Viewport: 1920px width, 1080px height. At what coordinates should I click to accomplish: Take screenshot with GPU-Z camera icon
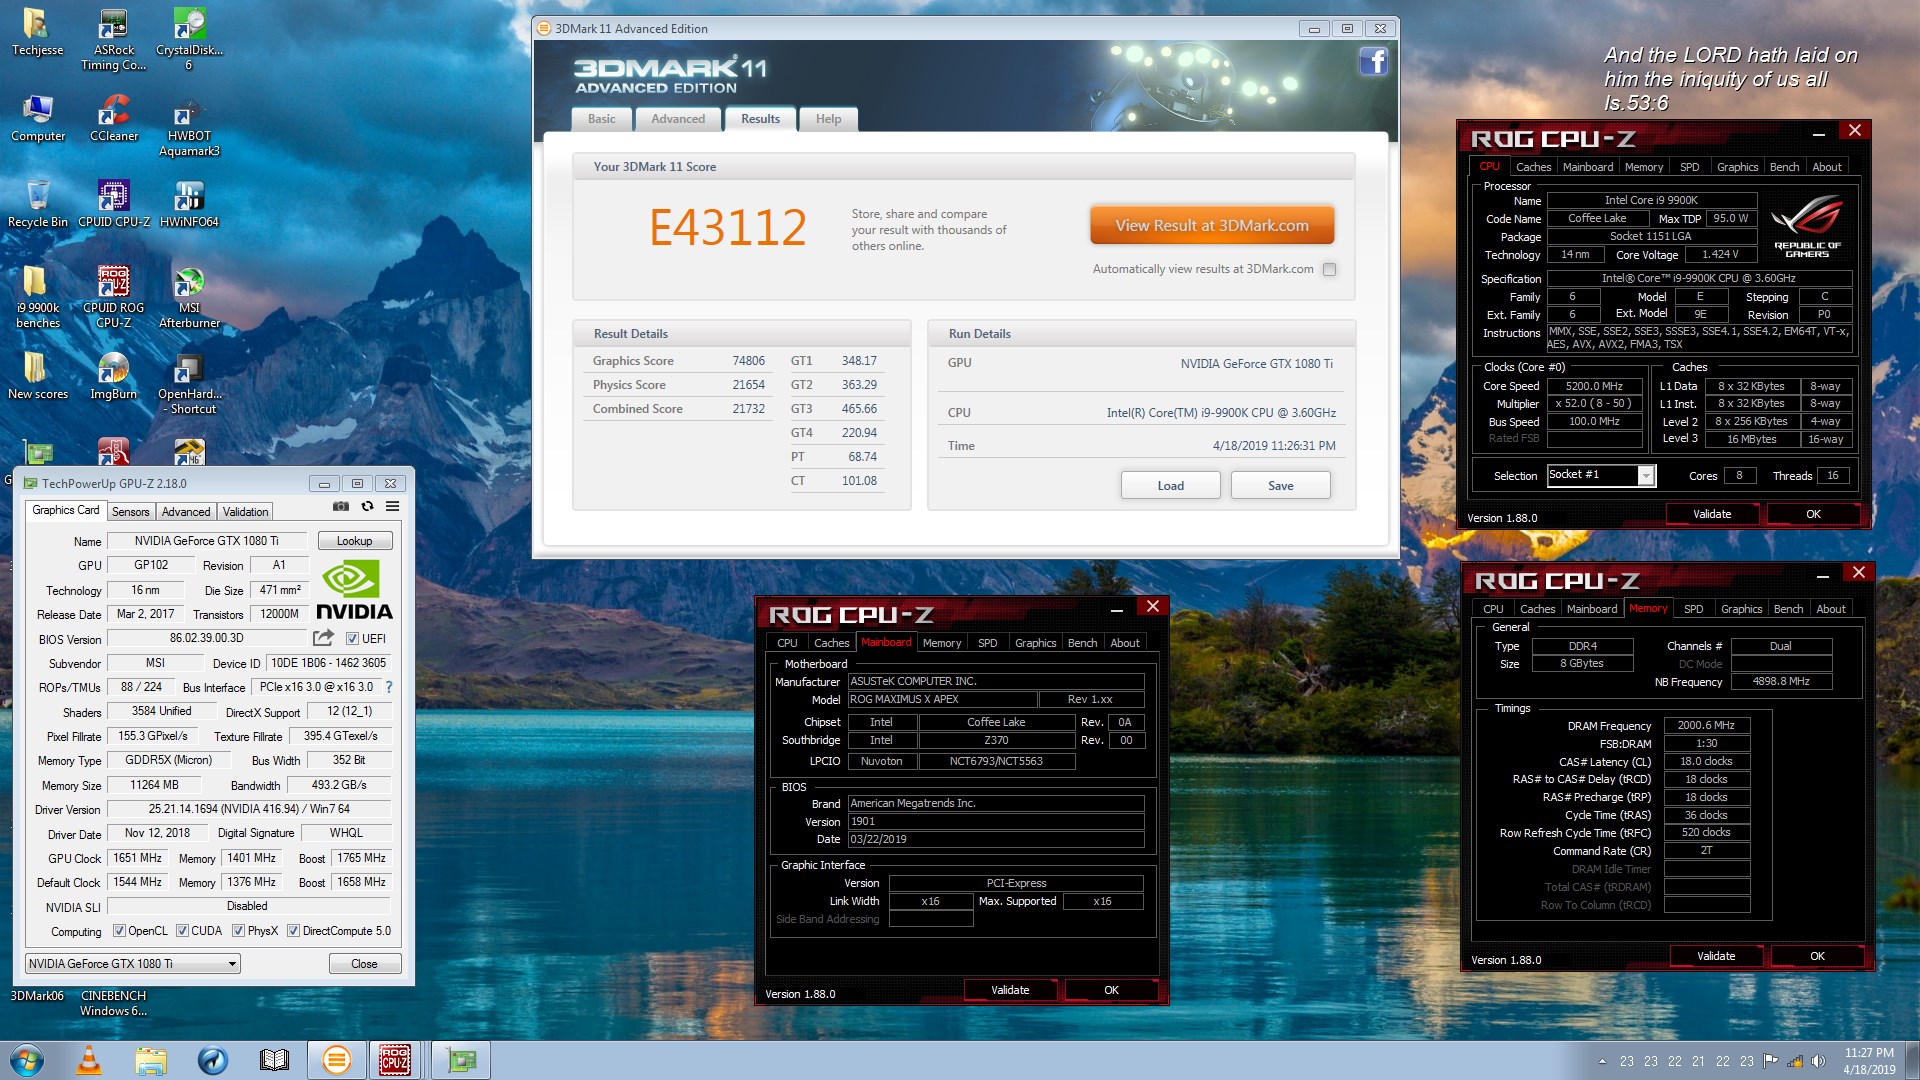(x=341, y=506)
